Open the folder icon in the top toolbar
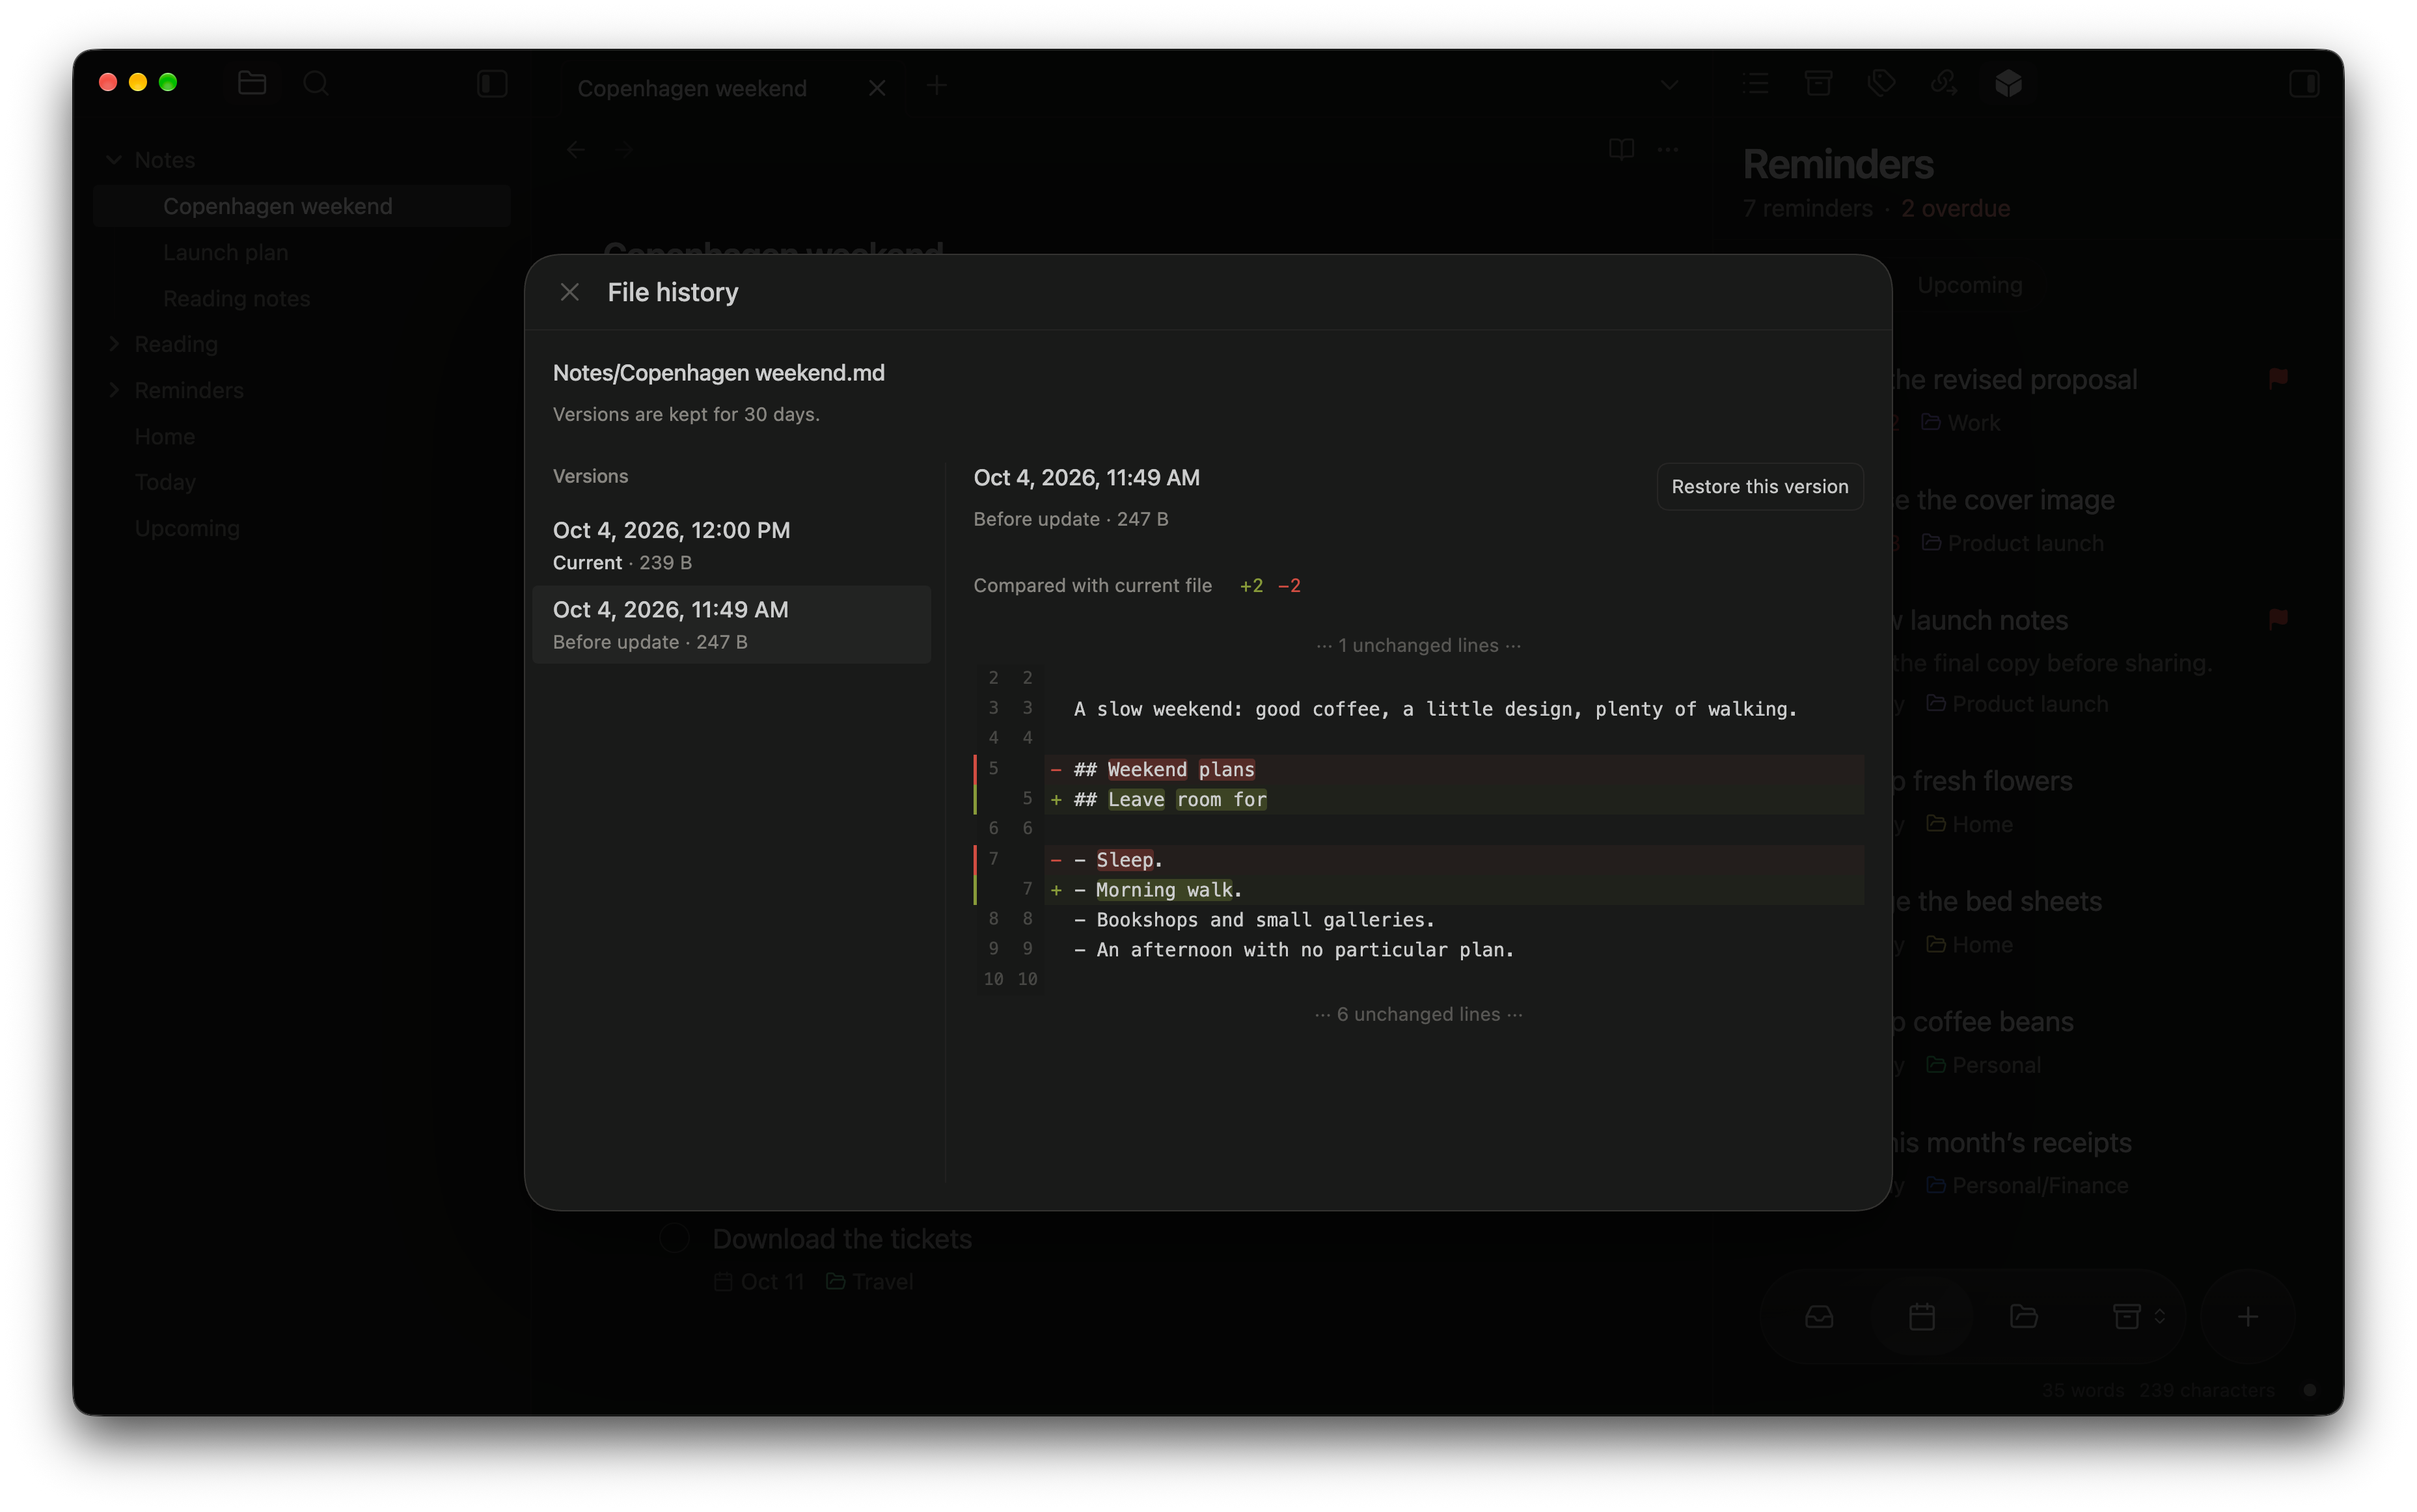This screenshot has width=2417, height=1512. pos(252,83)
